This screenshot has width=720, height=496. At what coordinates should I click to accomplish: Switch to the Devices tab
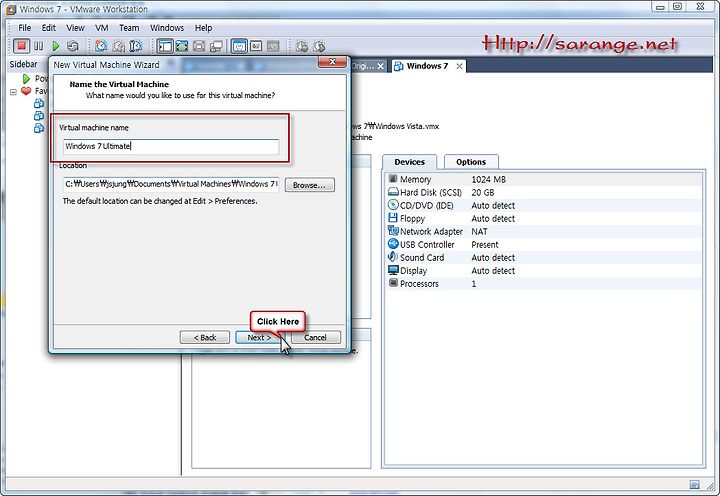[410, 162]
